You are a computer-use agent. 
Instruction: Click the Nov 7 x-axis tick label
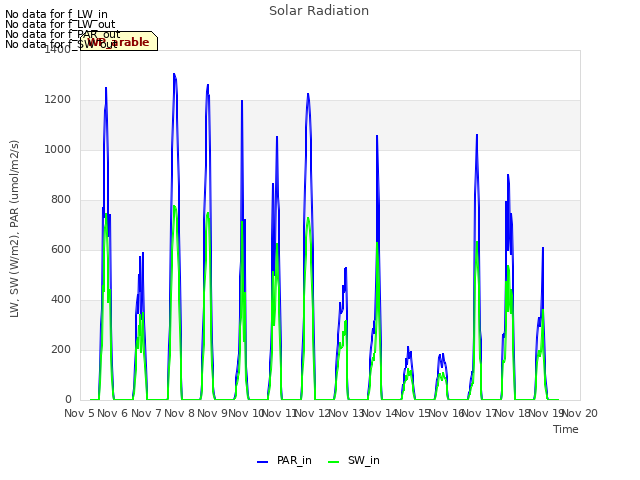tap(146, 413)
